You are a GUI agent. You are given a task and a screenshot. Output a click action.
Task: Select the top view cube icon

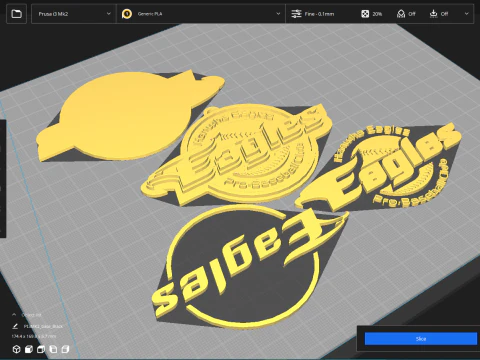pyautogui.click(x=41, y=349)
